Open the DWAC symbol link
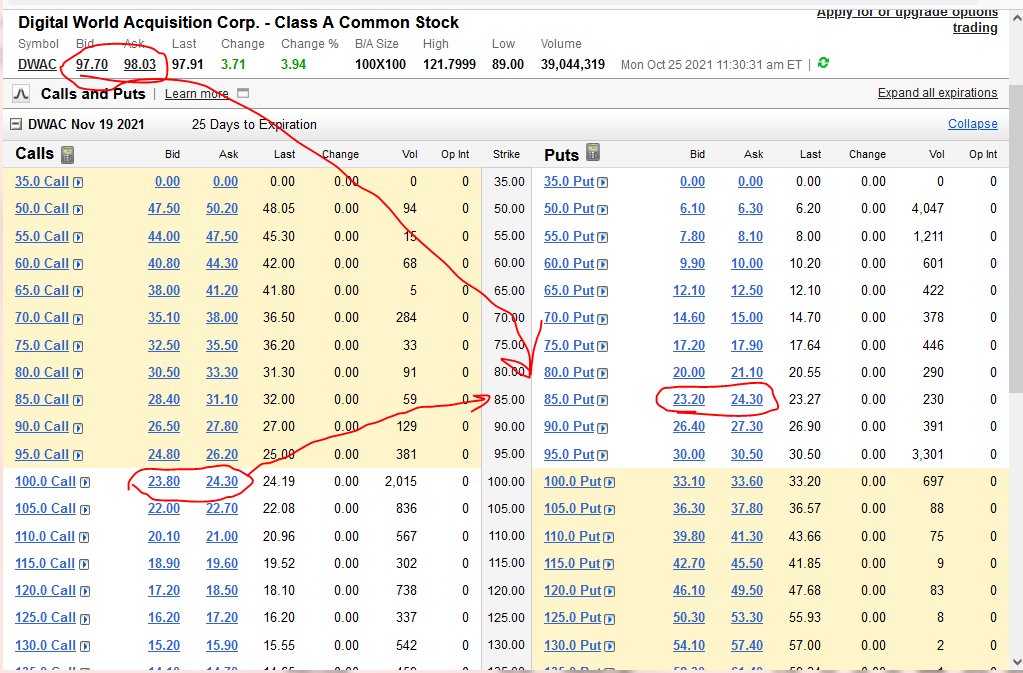 [37, 64]
